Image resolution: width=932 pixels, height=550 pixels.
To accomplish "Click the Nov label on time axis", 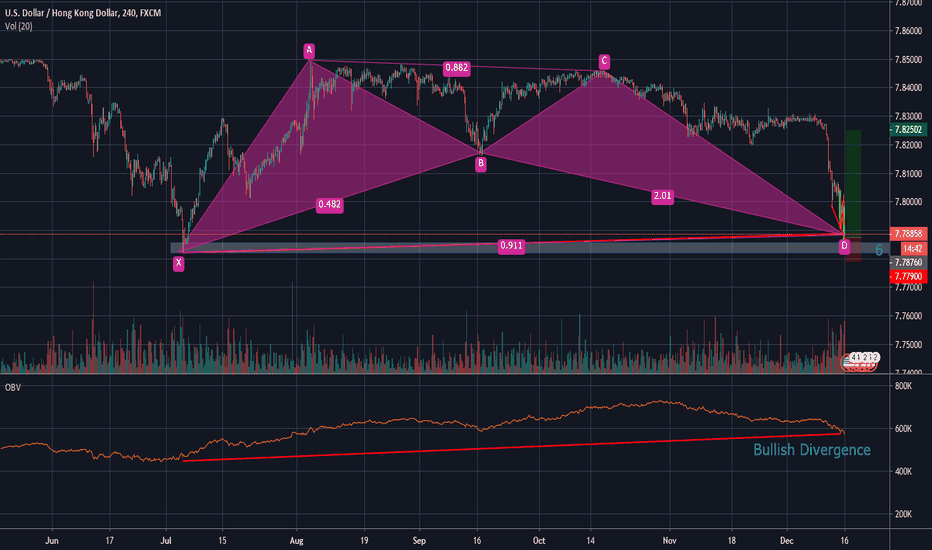I will 669,540.
